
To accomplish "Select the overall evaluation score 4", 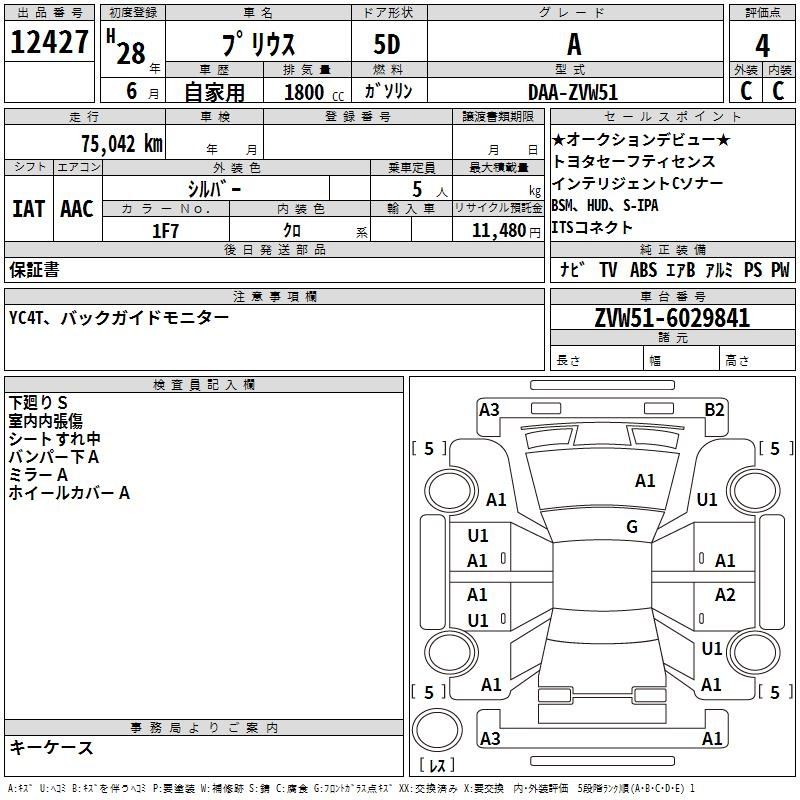I will coord(762,45).
